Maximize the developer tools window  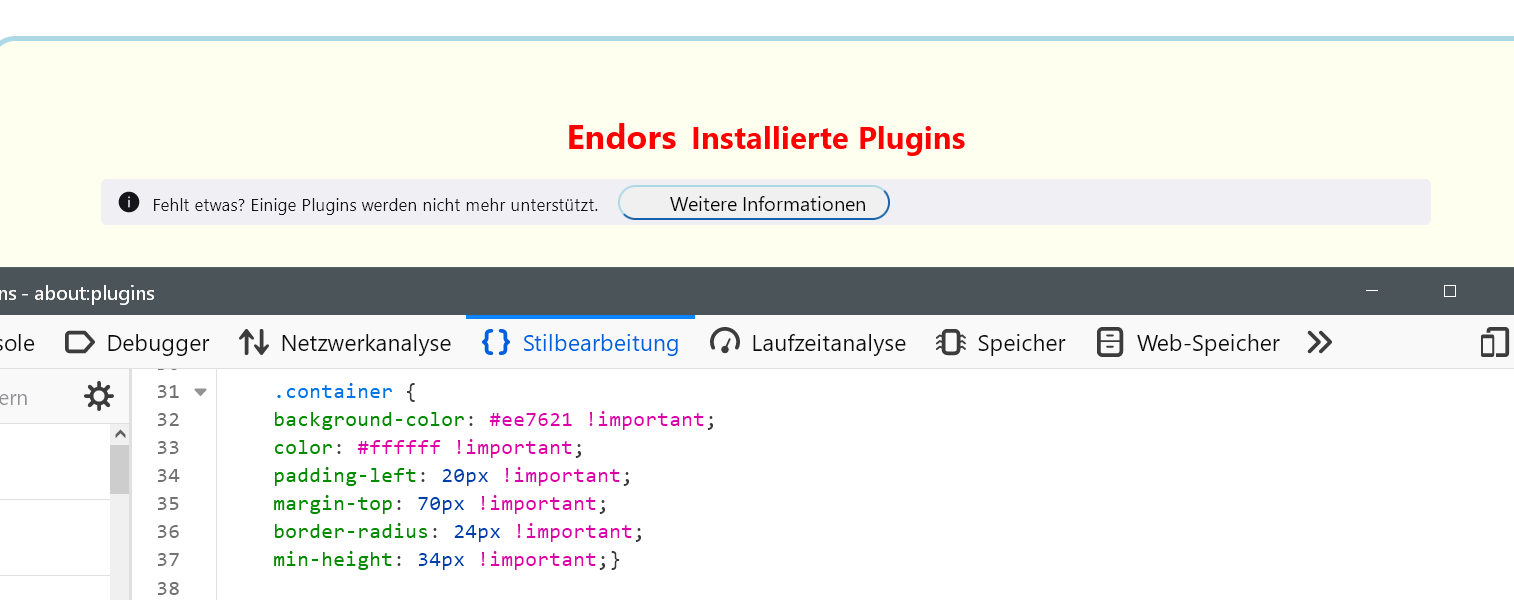pyautogui.click(x=1450, y=291)
